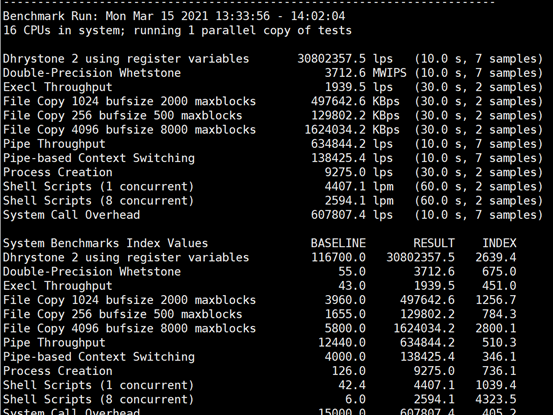Select Shell Scripts (1 concurrent) index 1039.4
Screen dimensions: 553x415
coord(496,385)
